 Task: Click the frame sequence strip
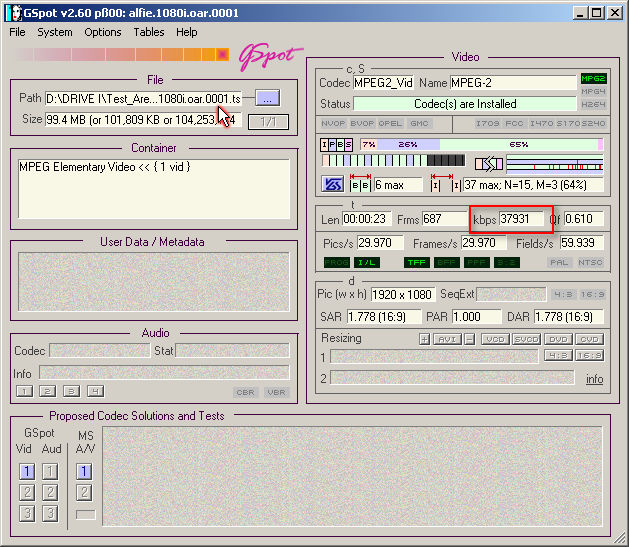394,160
